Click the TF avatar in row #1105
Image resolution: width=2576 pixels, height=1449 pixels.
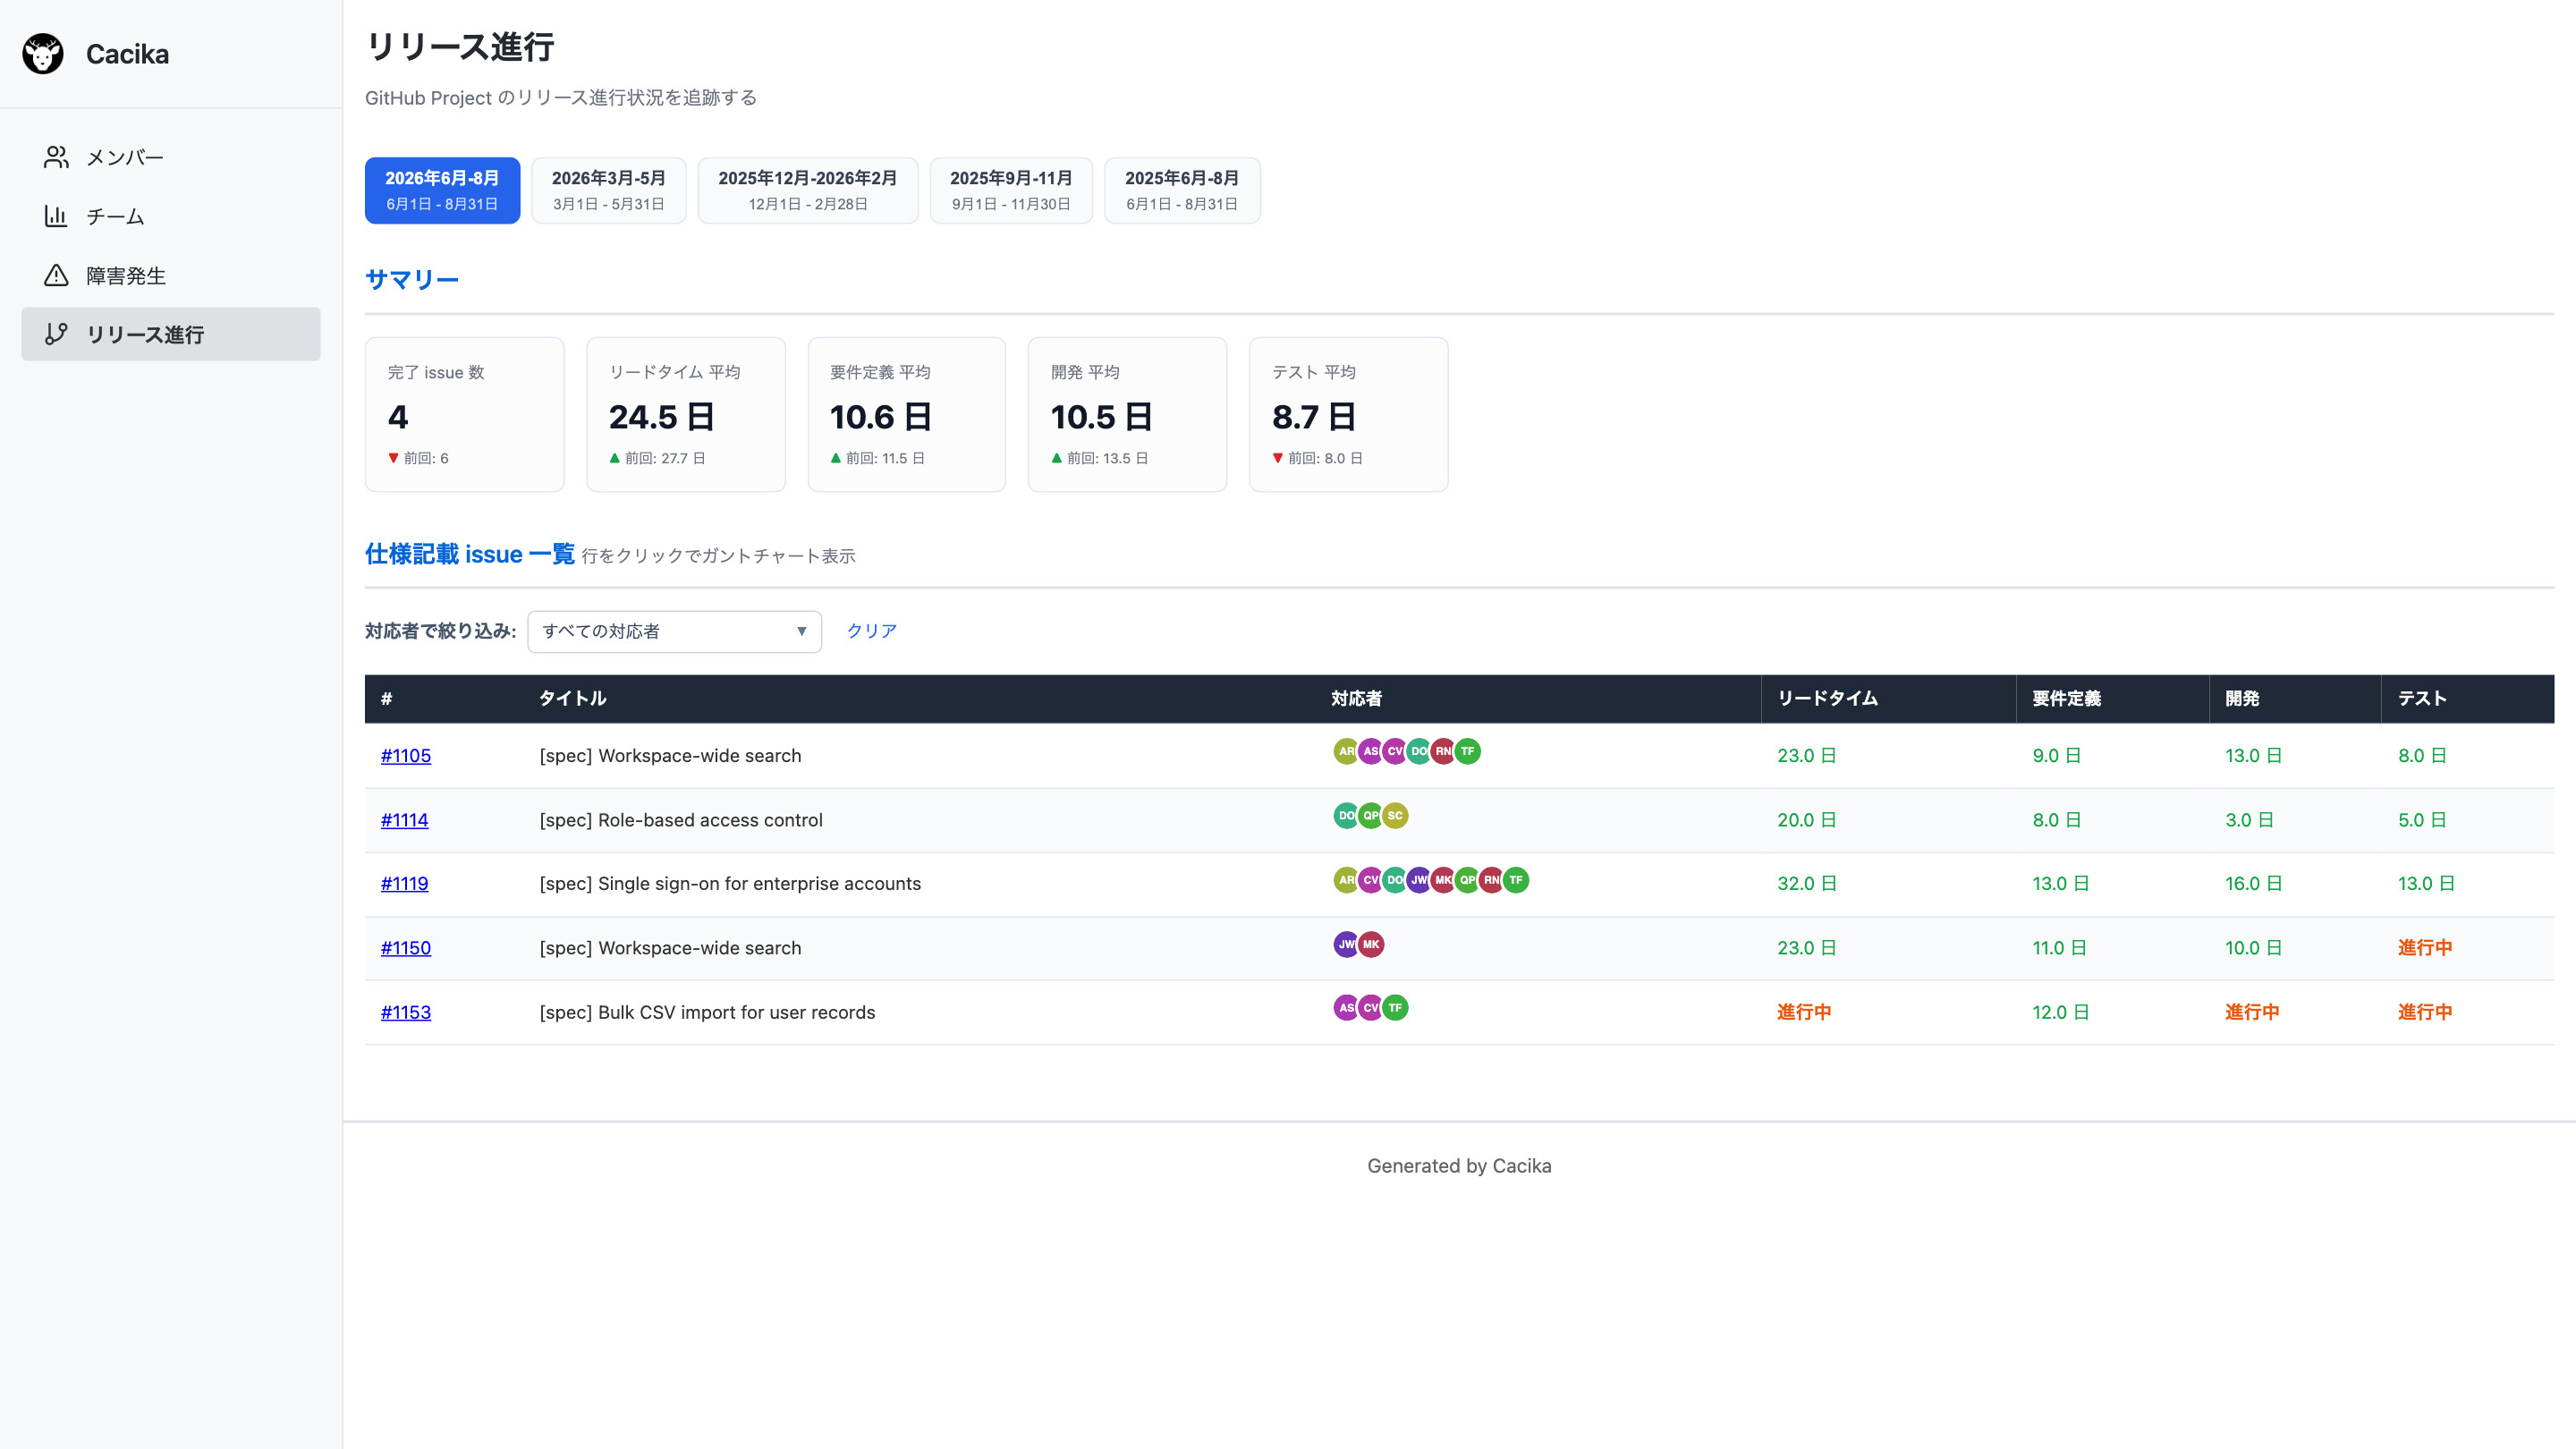[x=1467, y=751]
